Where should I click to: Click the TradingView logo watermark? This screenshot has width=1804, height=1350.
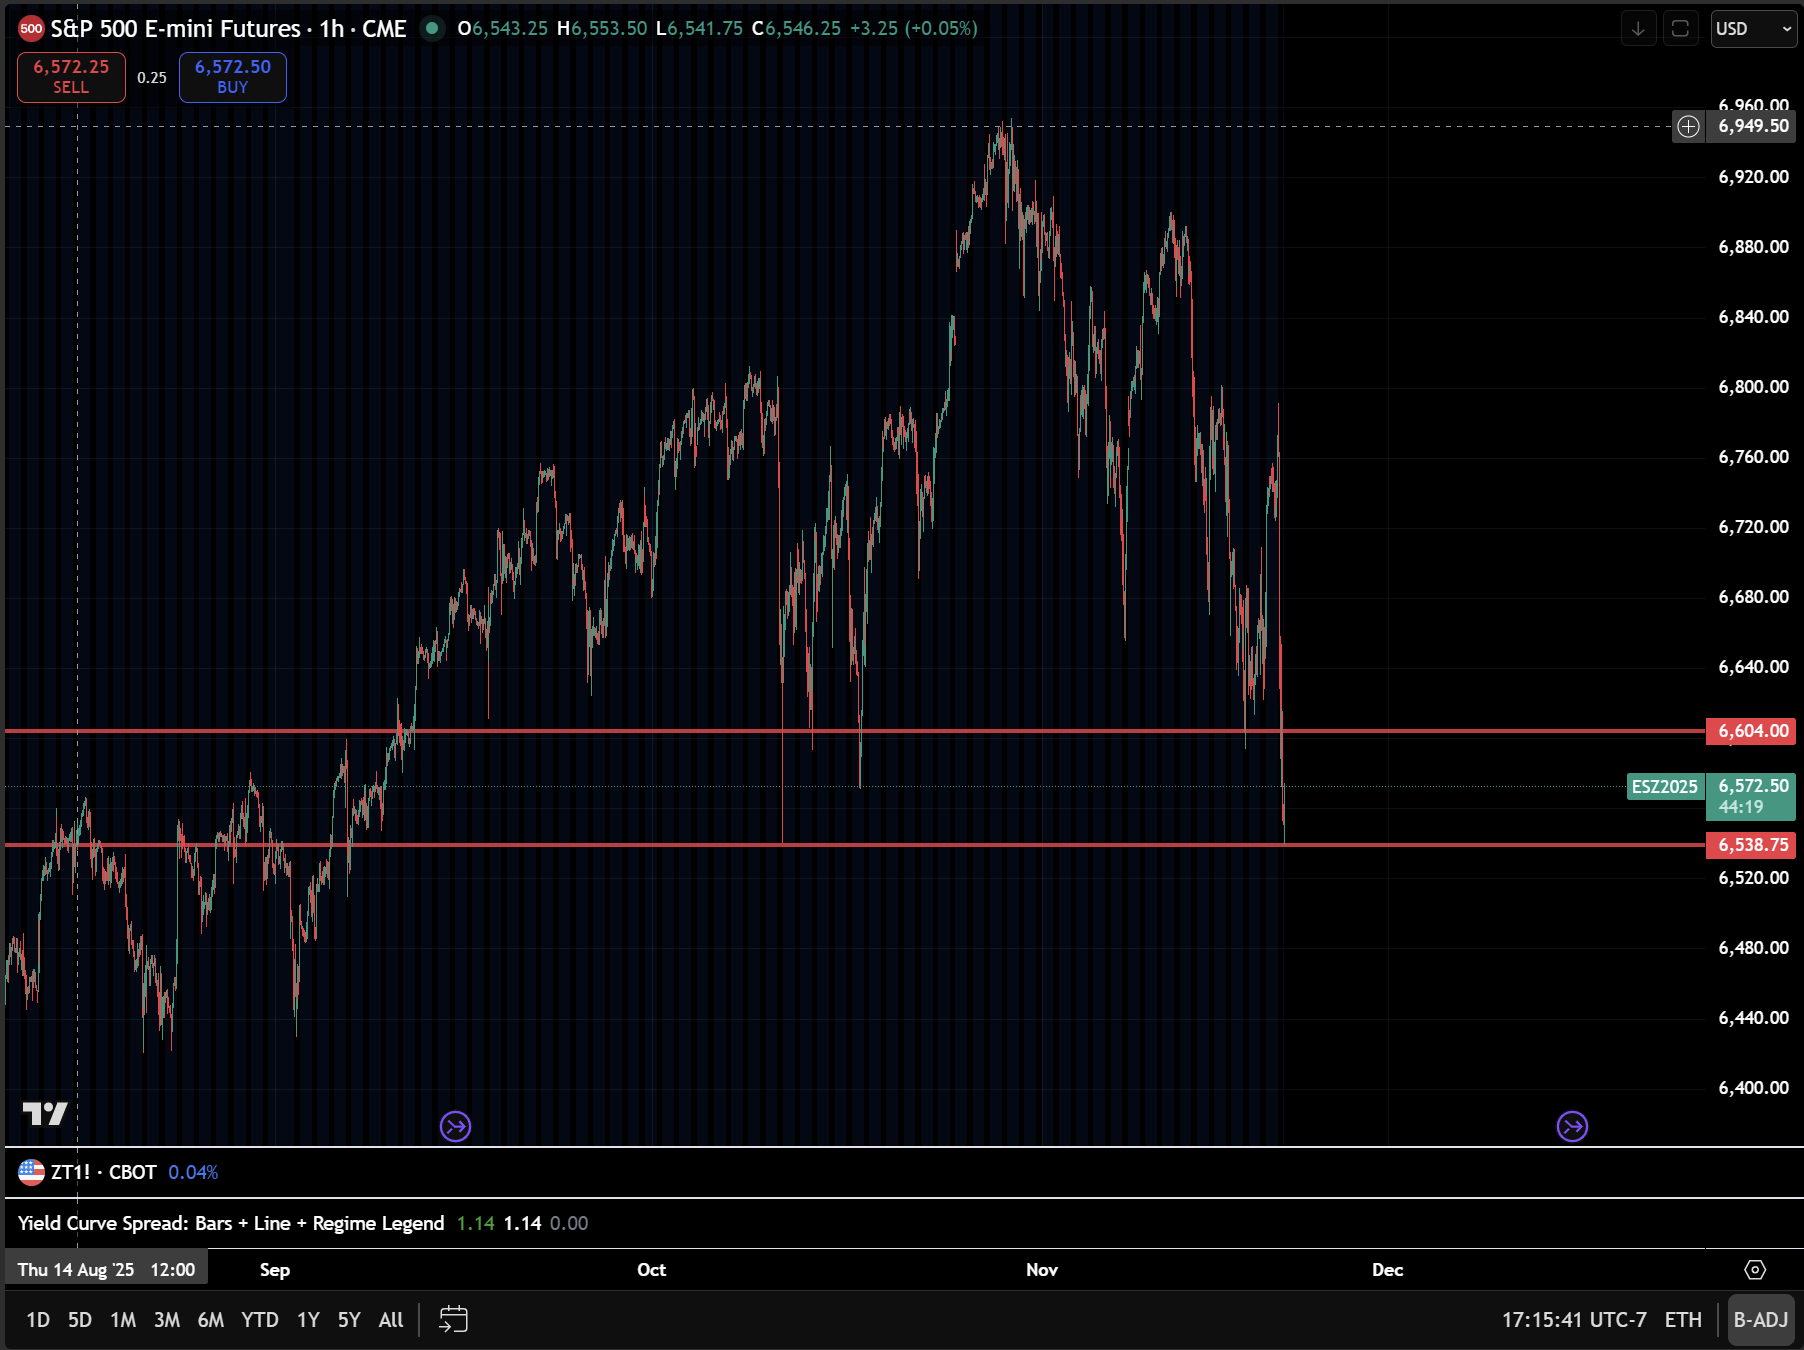click(x=42, y=1113)
